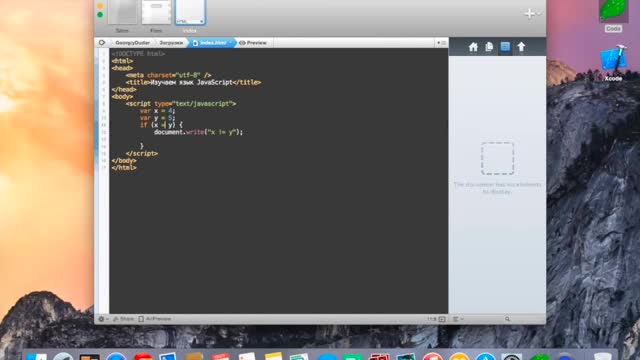The image size is (640, 360).
Task: Open the Xcode desktop icon
Action: [613, 63]
